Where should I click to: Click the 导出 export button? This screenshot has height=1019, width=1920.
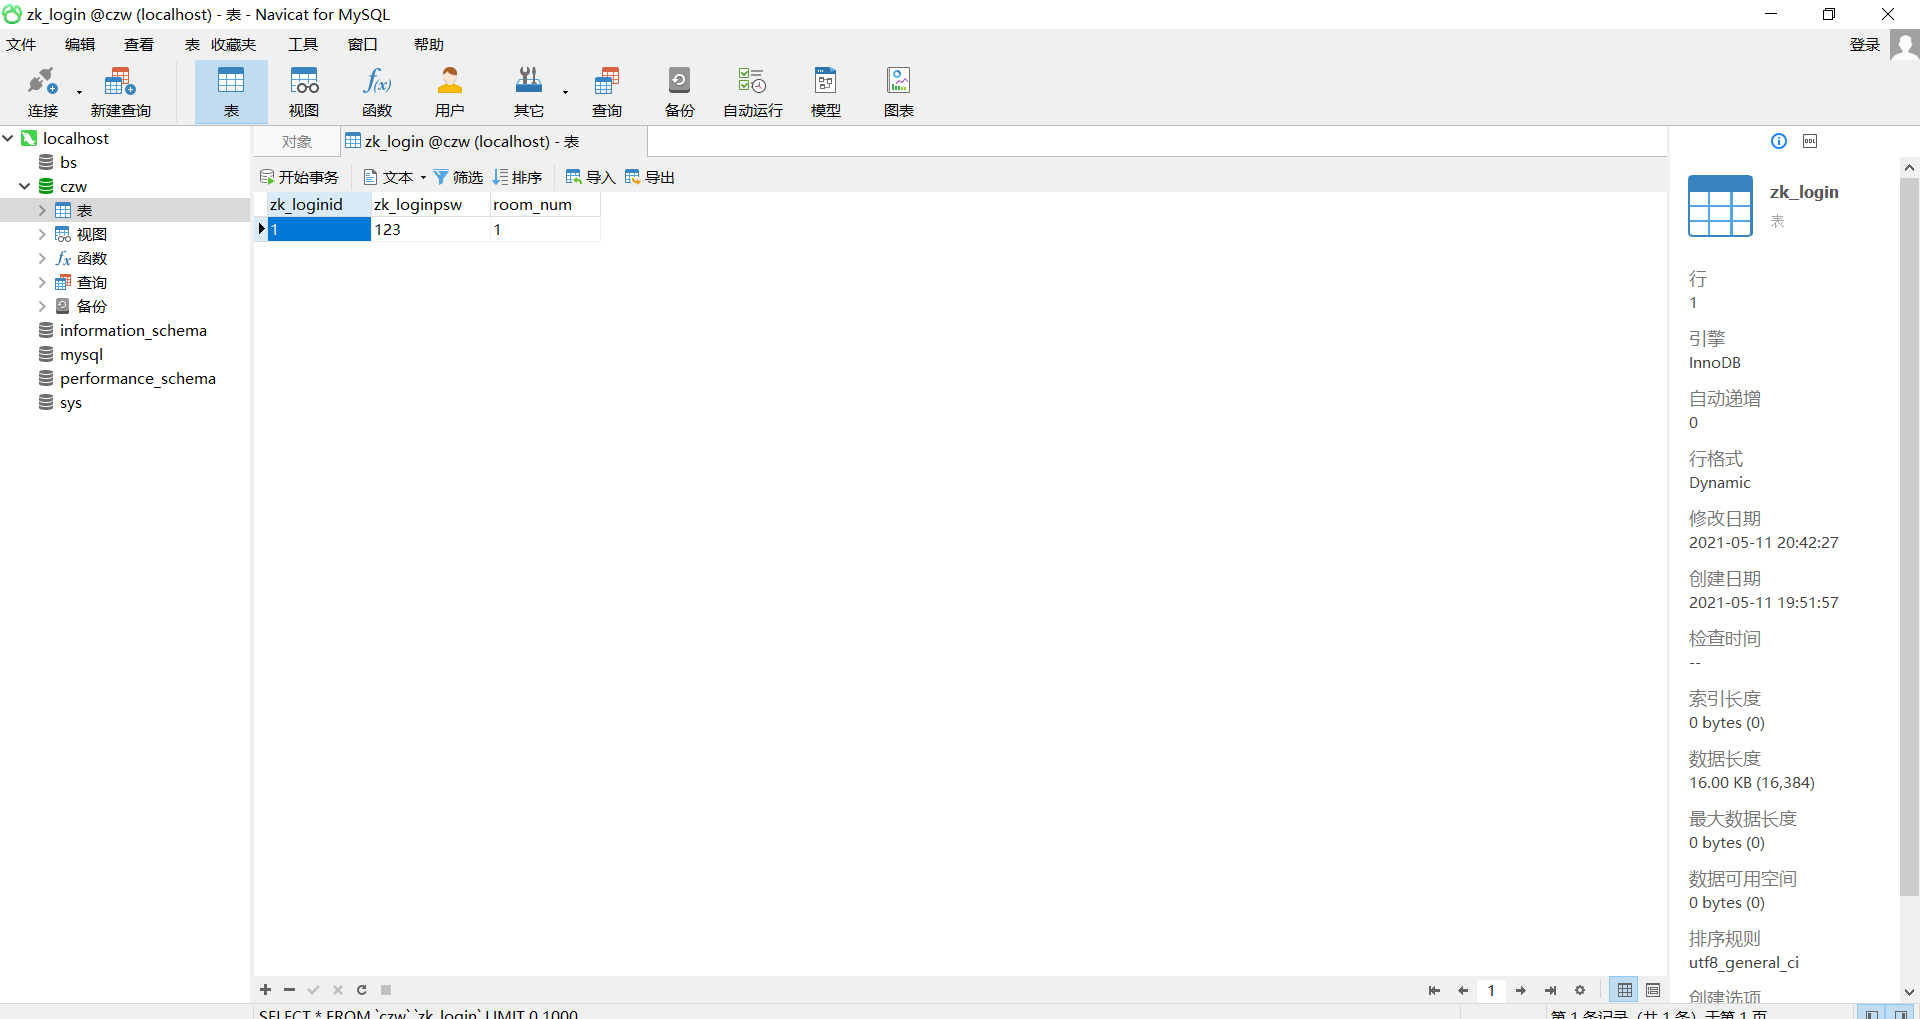650,177
